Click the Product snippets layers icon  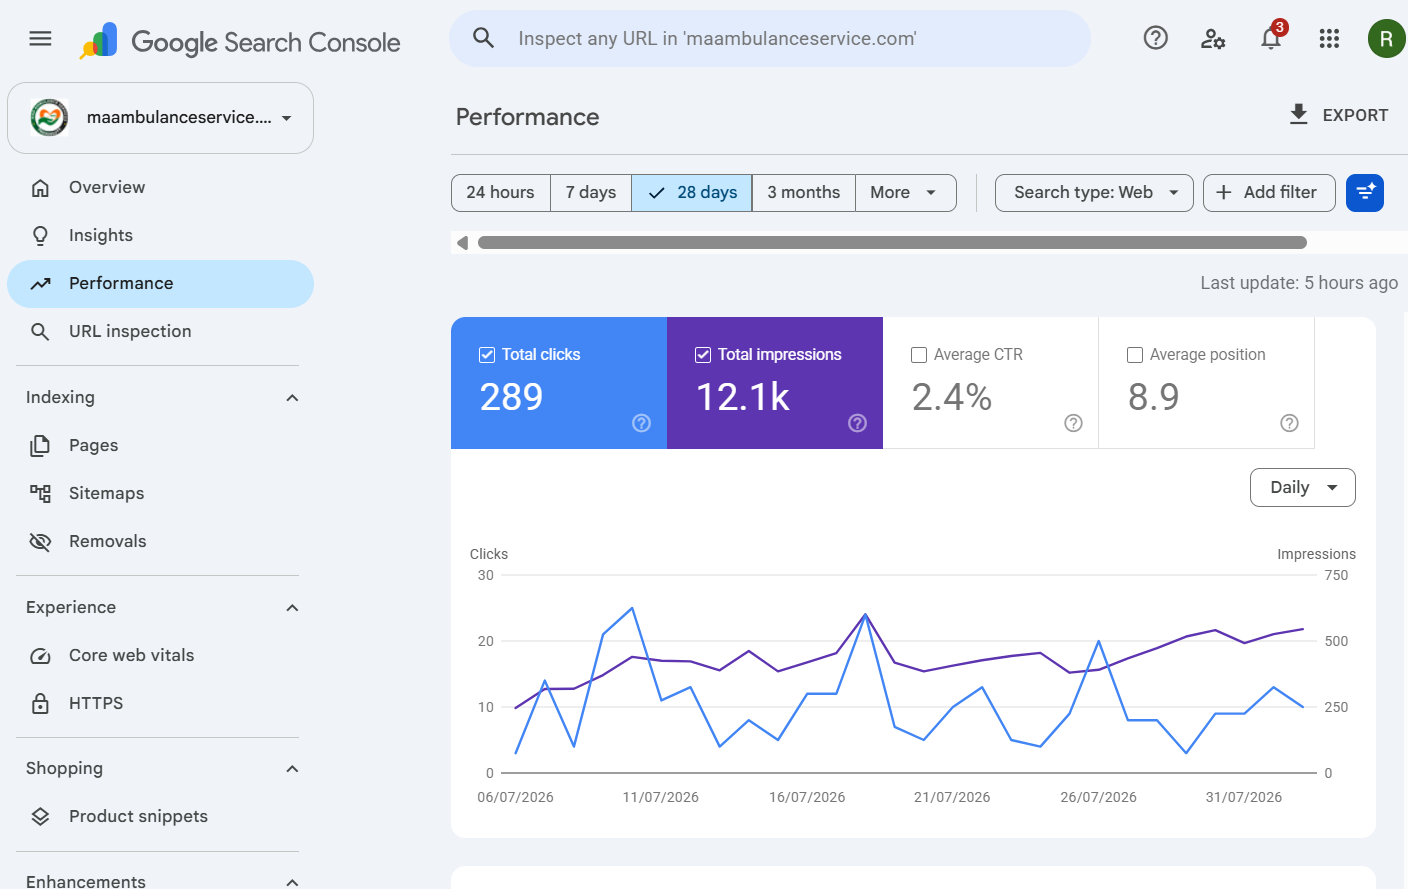click(x=40, y=816)
